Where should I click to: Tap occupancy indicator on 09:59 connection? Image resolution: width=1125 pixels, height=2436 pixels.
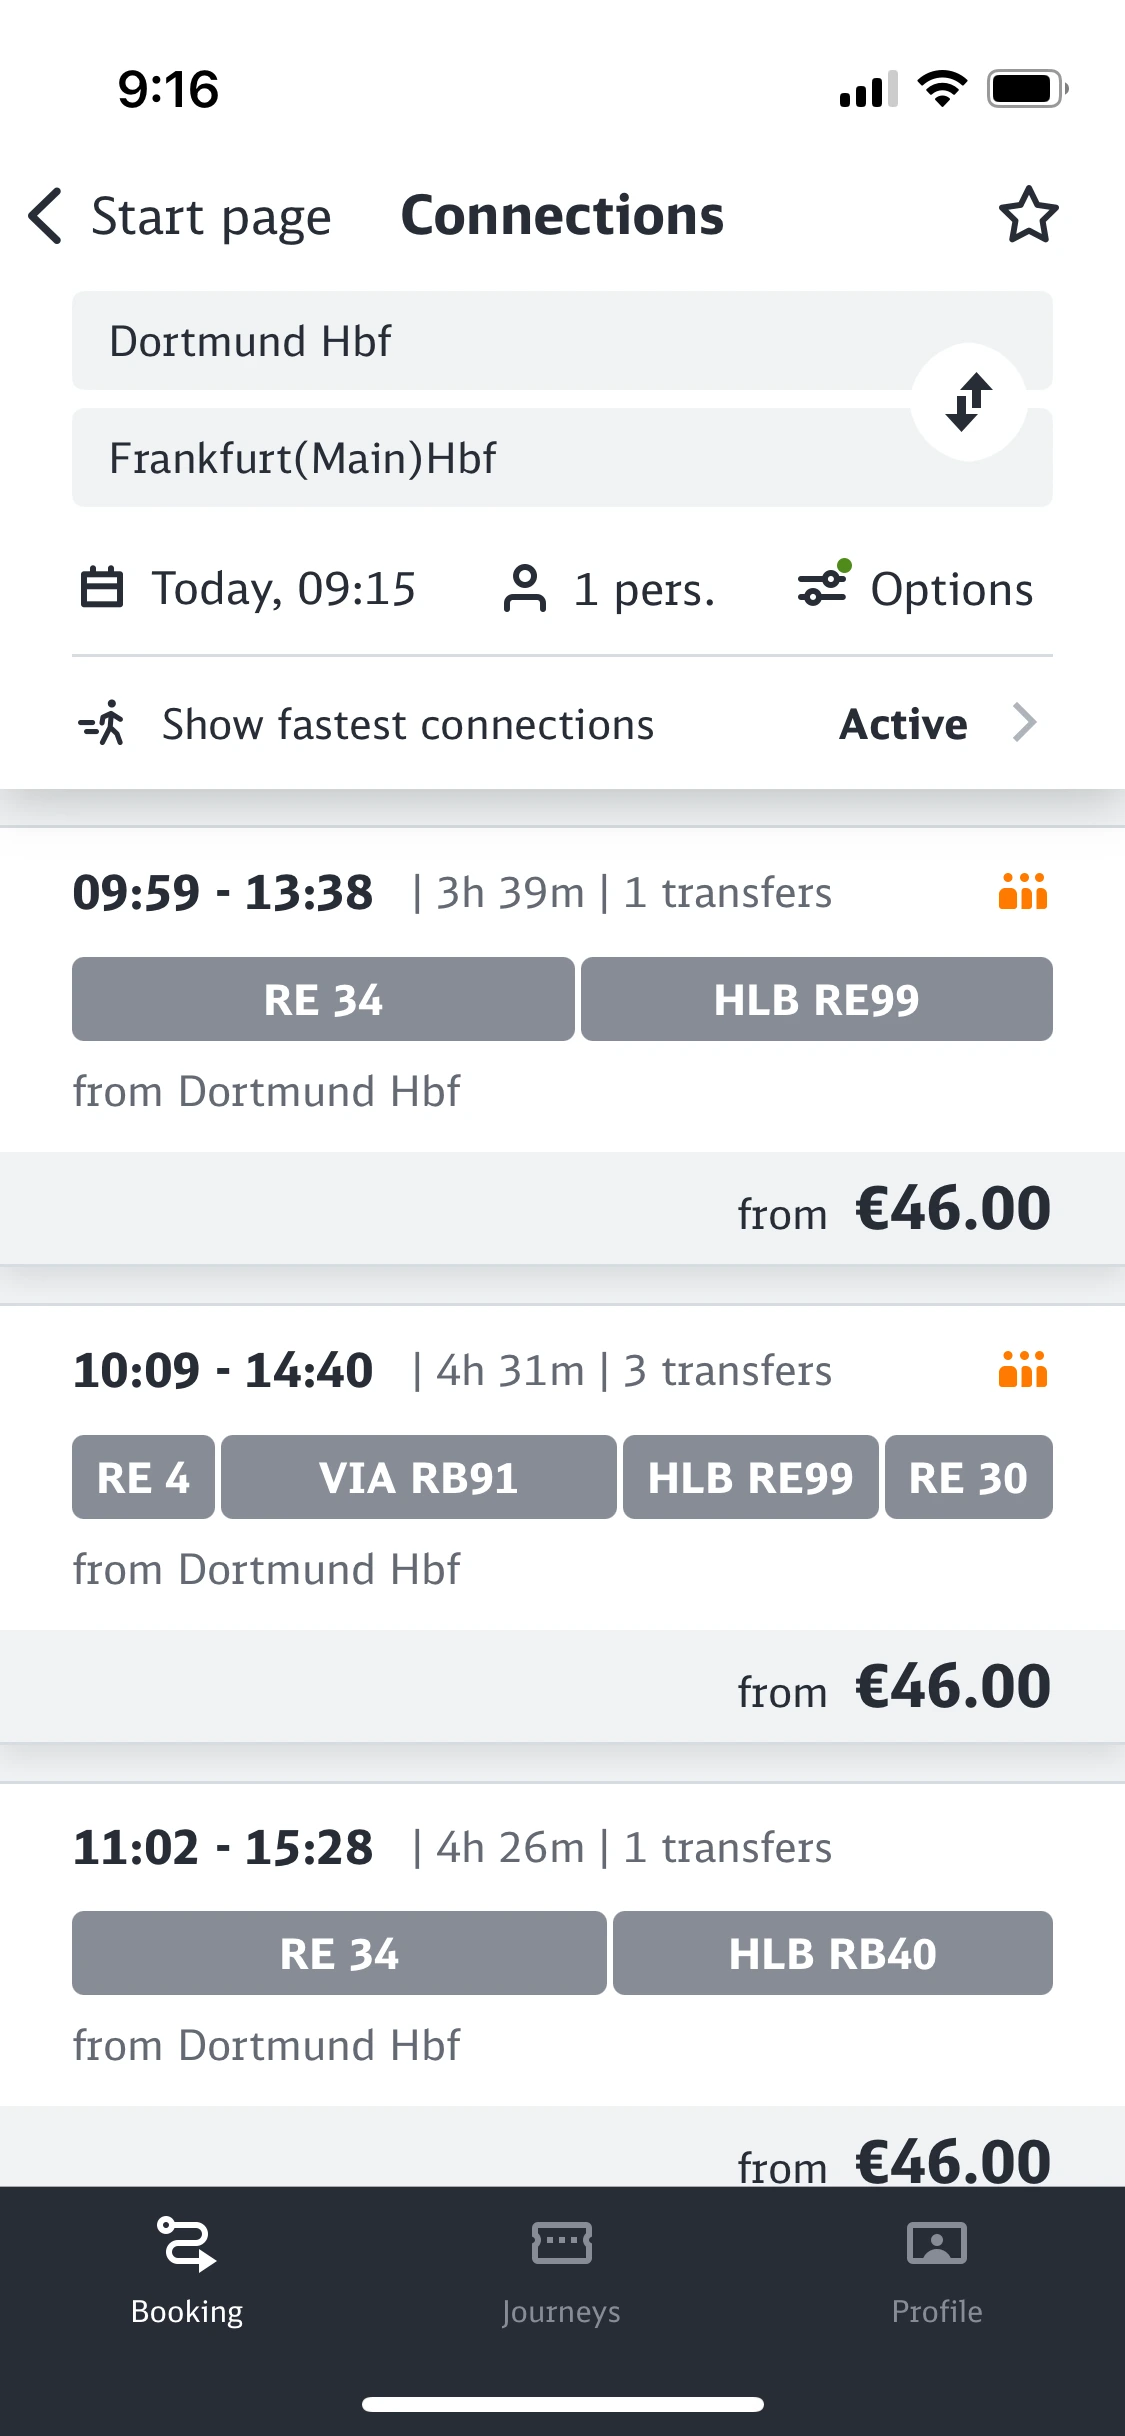[1022, 891]
